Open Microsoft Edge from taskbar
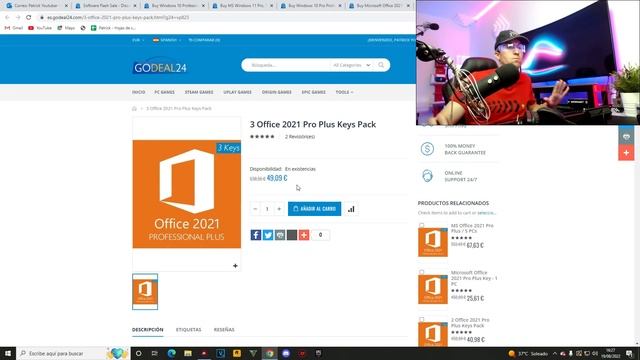The image size is (640, 360). pos(171,353)
